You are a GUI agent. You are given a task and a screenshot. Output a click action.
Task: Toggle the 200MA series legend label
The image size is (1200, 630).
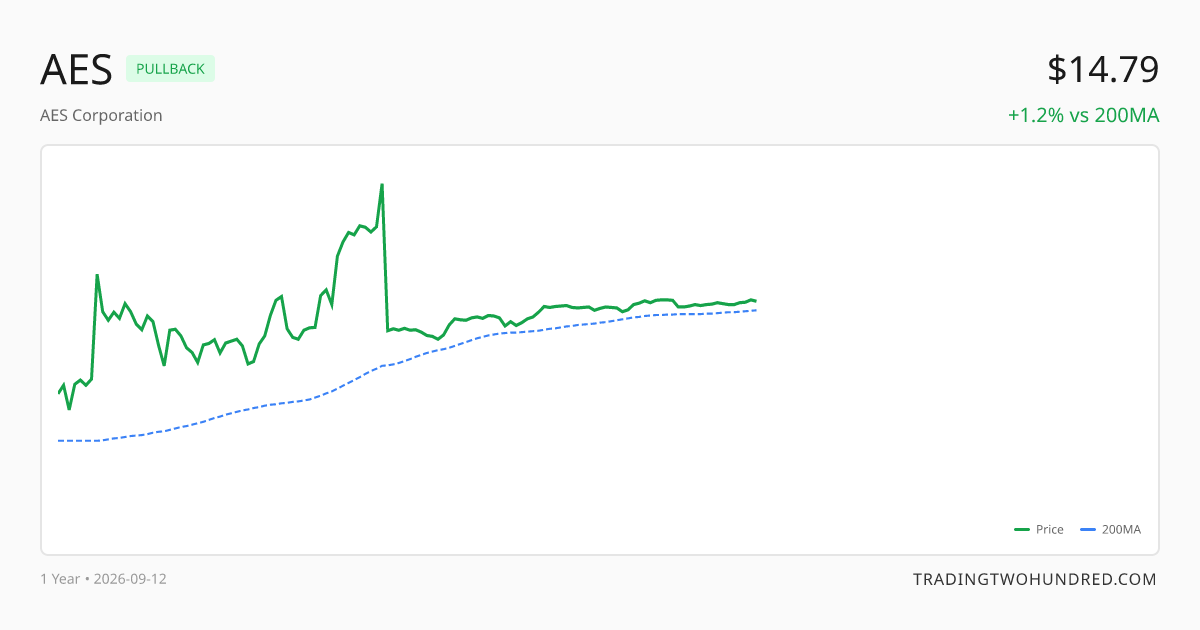click(1121, 530)
